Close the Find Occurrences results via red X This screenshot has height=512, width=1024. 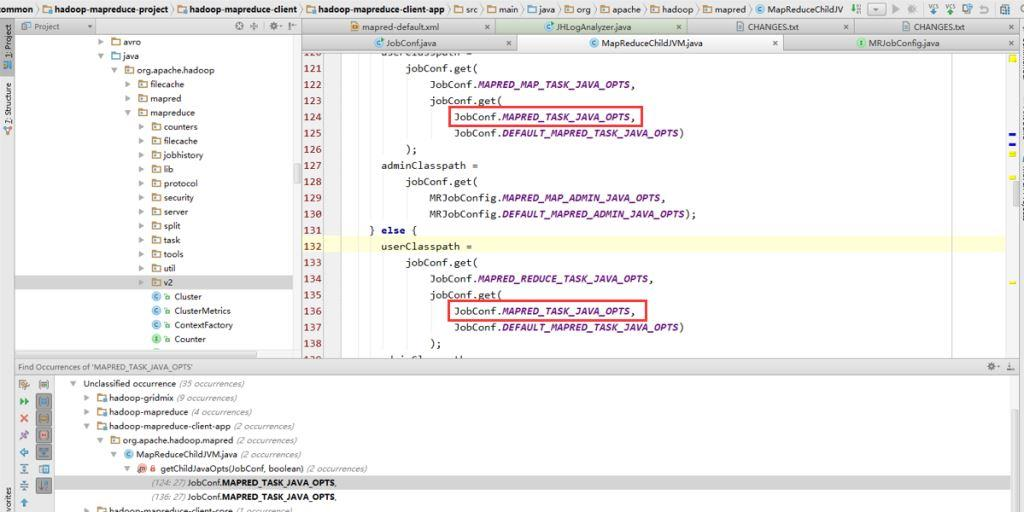pyautogui.click(x=24, y=418)
